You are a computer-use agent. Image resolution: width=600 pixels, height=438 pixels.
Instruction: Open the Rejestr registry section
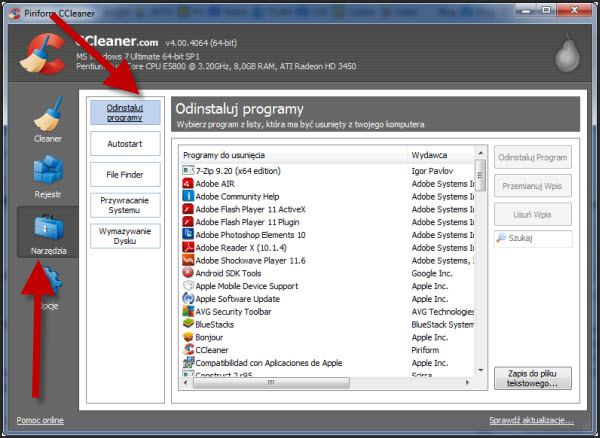[x=47, y=173]
